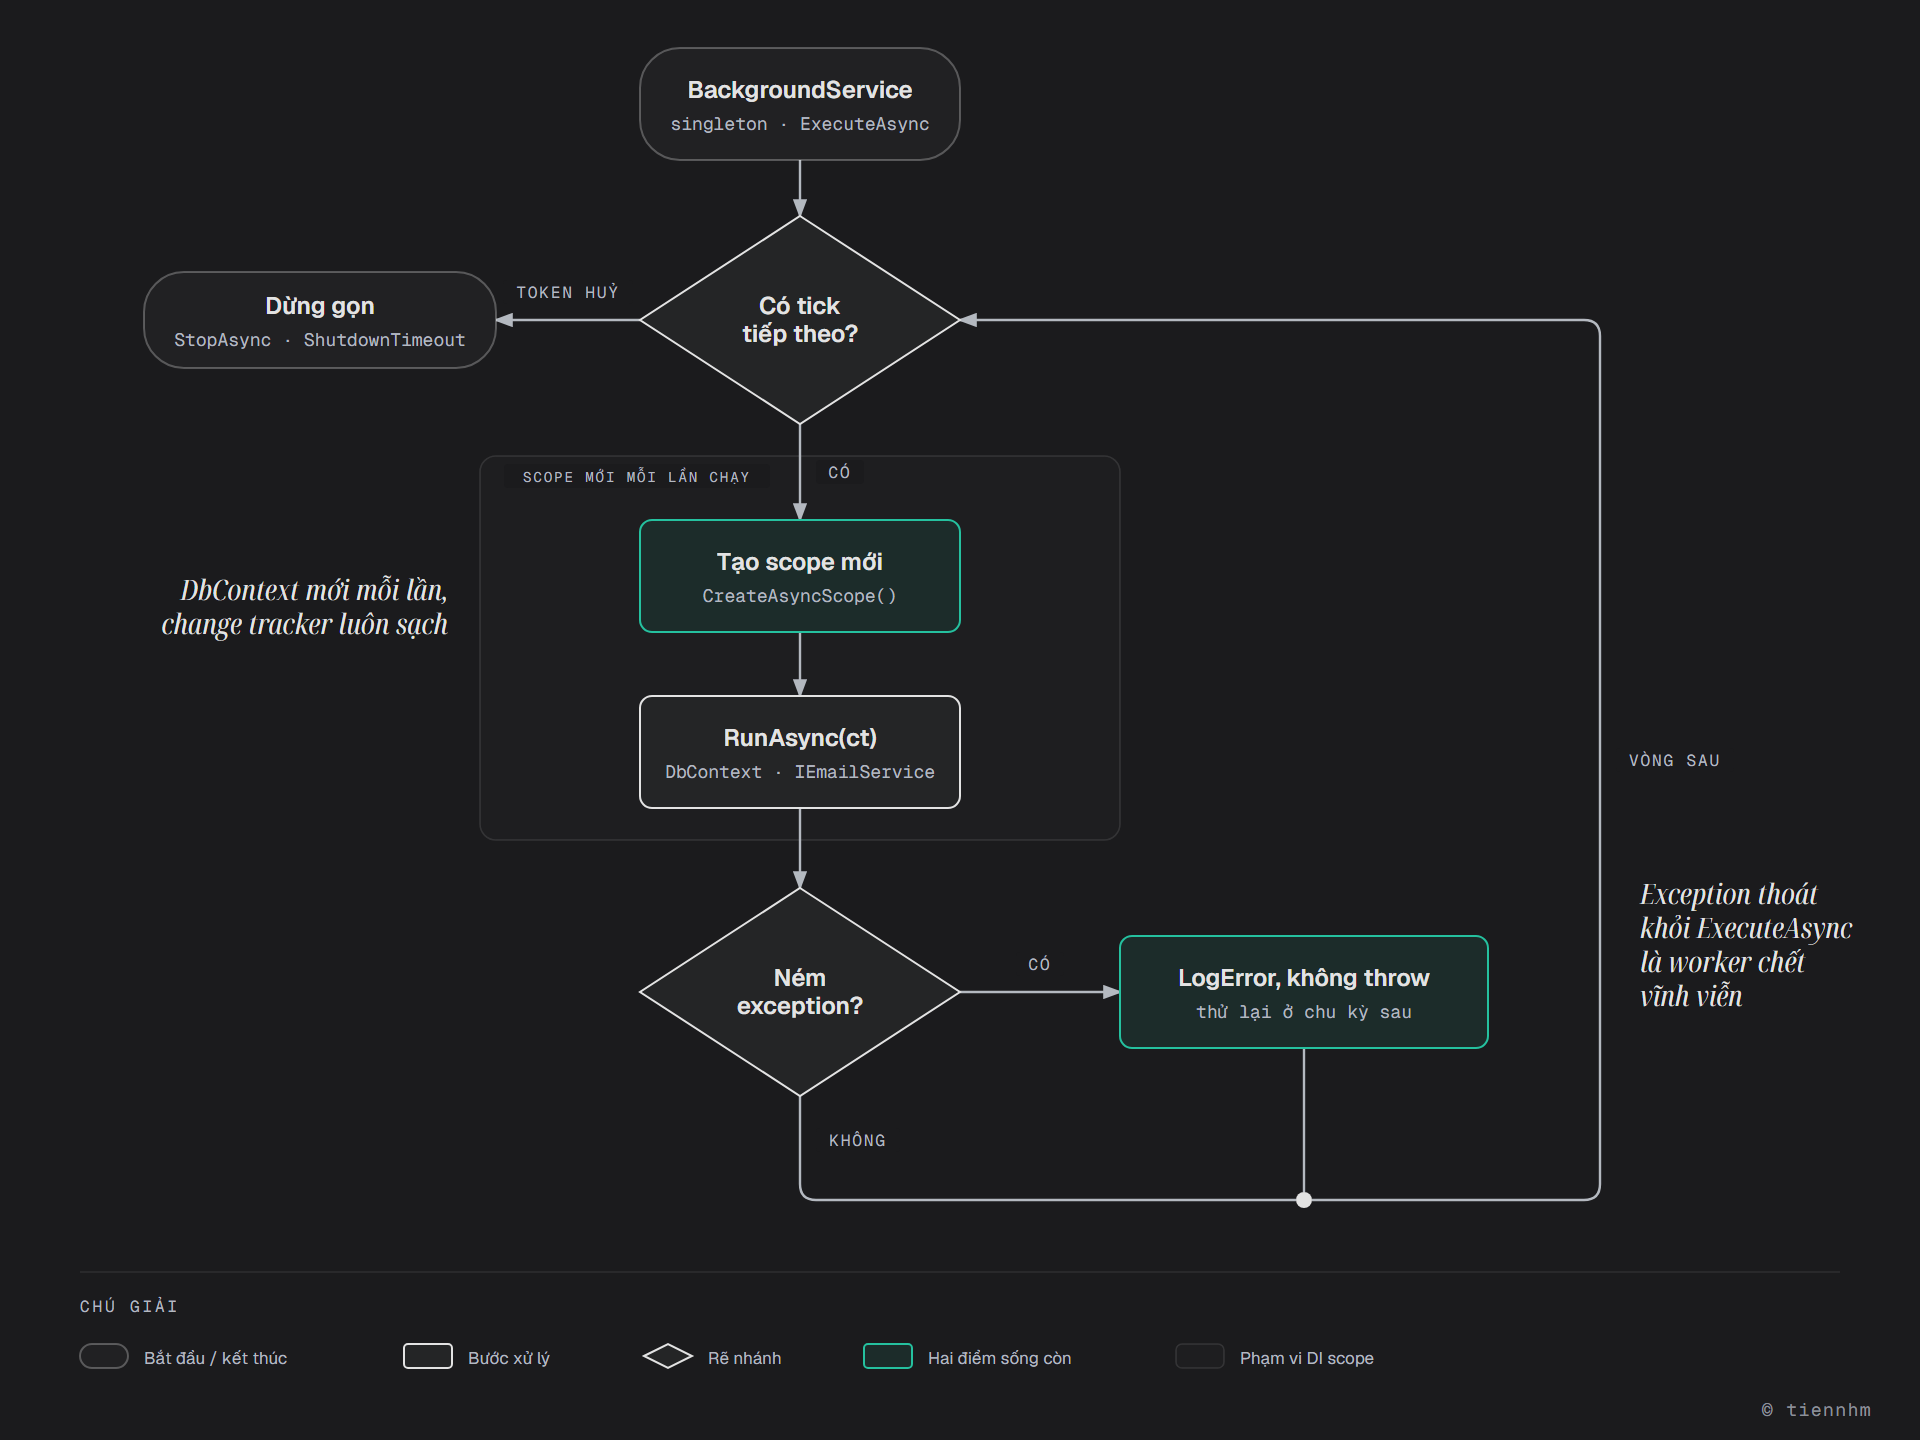Click the 'TOKEN HUỶ' edge label
The image size is (1920, 1440).
click(x=567, y=292)
